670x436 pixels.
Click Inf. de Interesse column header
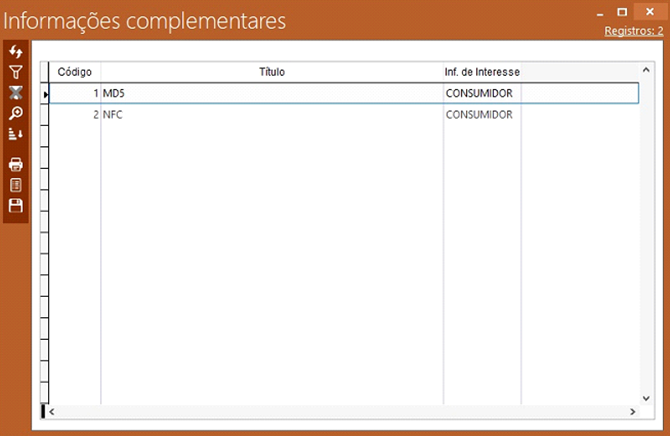[482, 72]
